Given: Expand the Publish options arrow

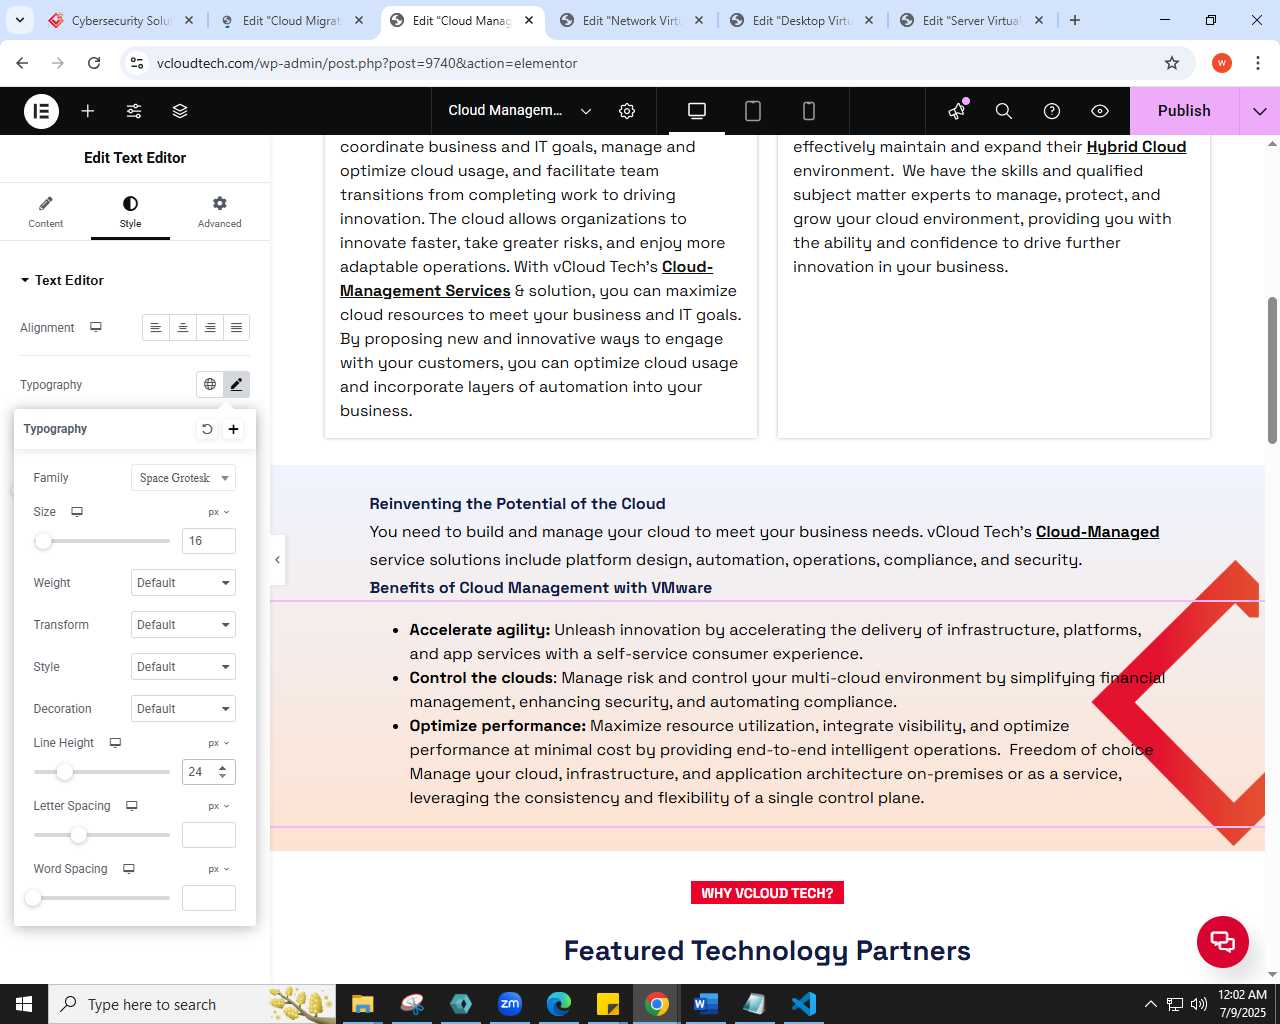Looking at the screenshot, I should (1260, 111).
